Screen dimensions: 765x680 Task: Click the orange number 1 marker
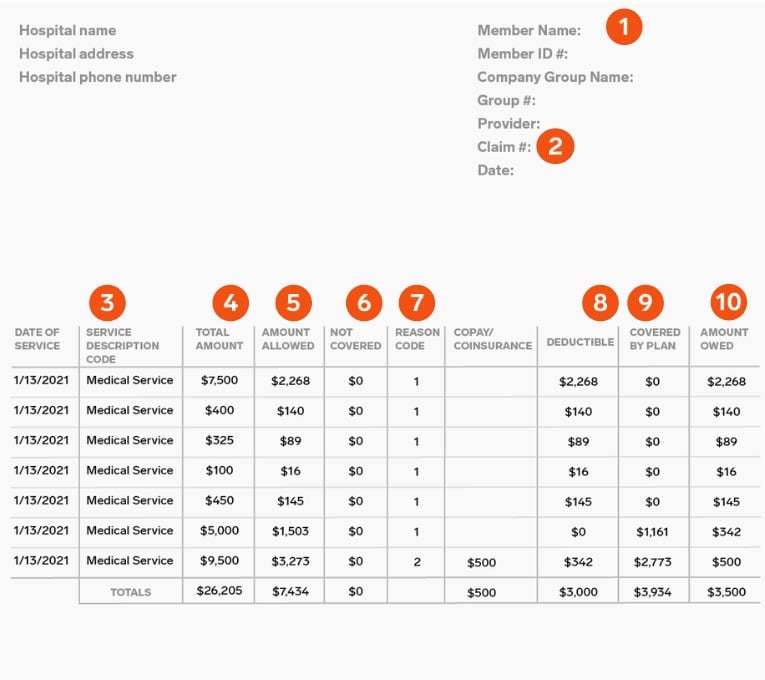(624, 27)
